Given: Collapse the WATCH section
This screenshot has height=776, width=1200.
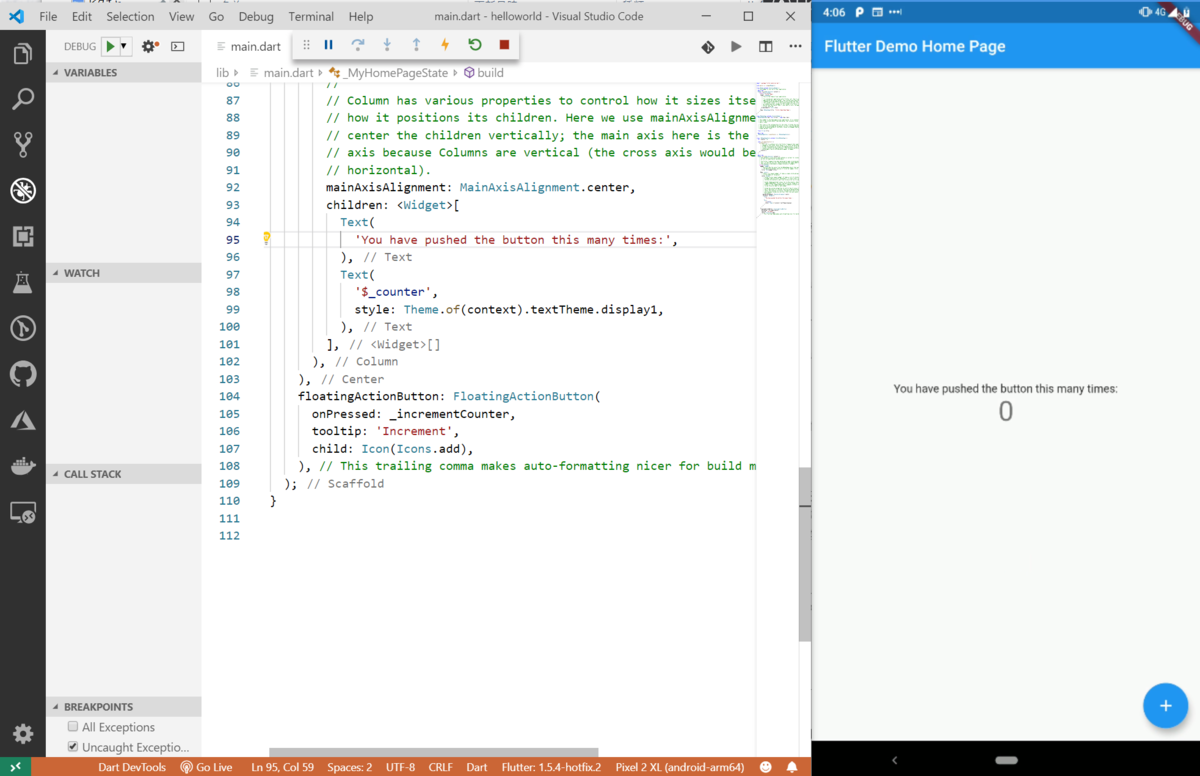Looking at the screenshot, I should pyautogui.click(x=123, y=273).
